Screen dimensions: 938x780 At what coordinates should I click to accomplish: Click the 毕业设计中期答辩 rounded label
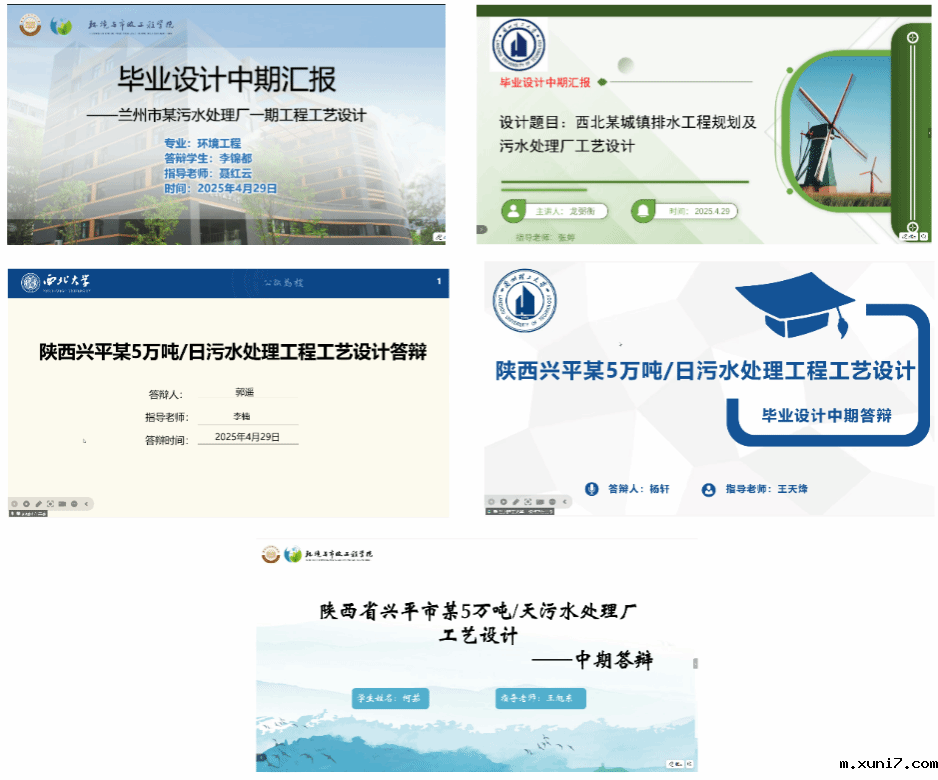(825, 415)
